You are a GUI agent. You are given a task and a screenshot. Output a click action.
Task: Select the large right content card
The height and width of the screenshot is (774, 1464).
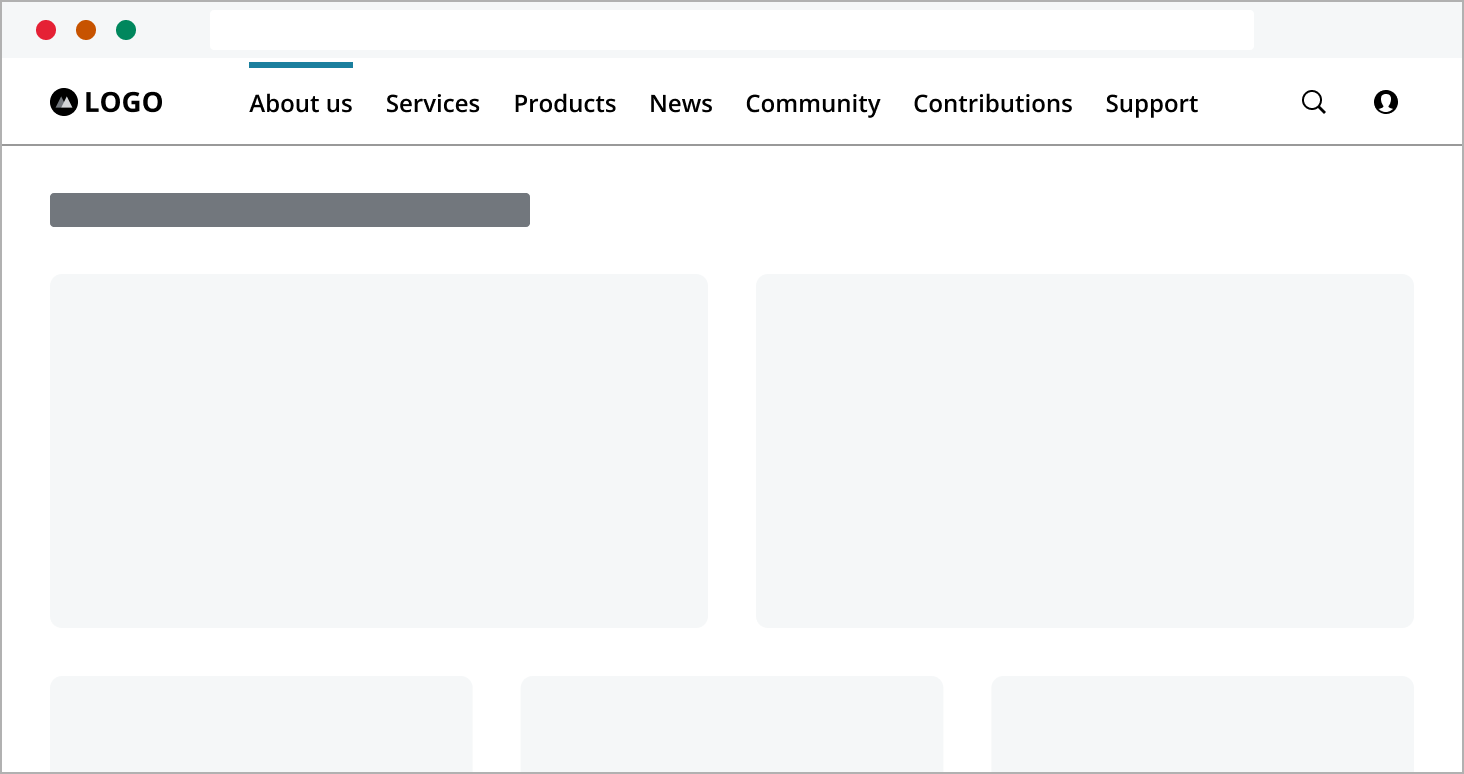[x=1084, y=450]
